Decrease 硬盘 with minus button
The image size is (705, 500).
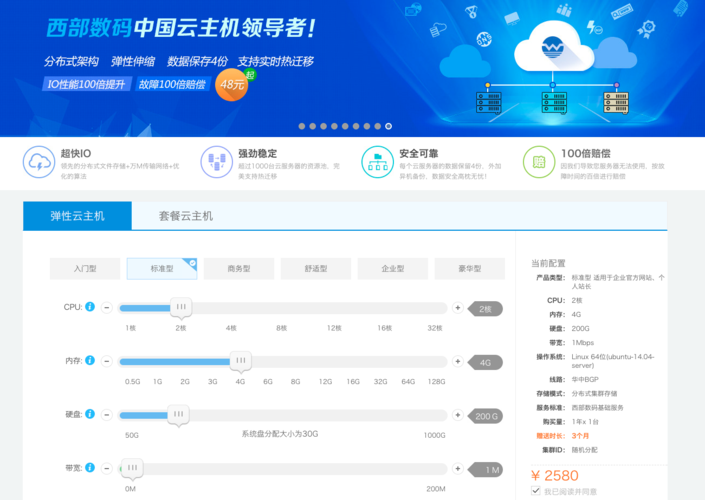107,415
